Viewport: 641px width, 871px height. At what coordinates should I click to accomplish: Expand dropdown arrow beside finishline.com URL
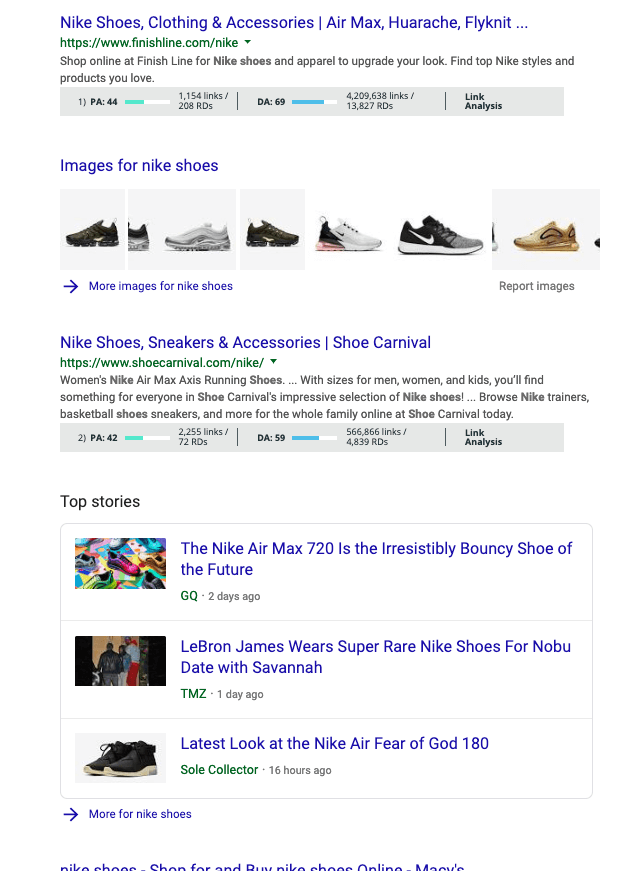[x=248, y=42]
